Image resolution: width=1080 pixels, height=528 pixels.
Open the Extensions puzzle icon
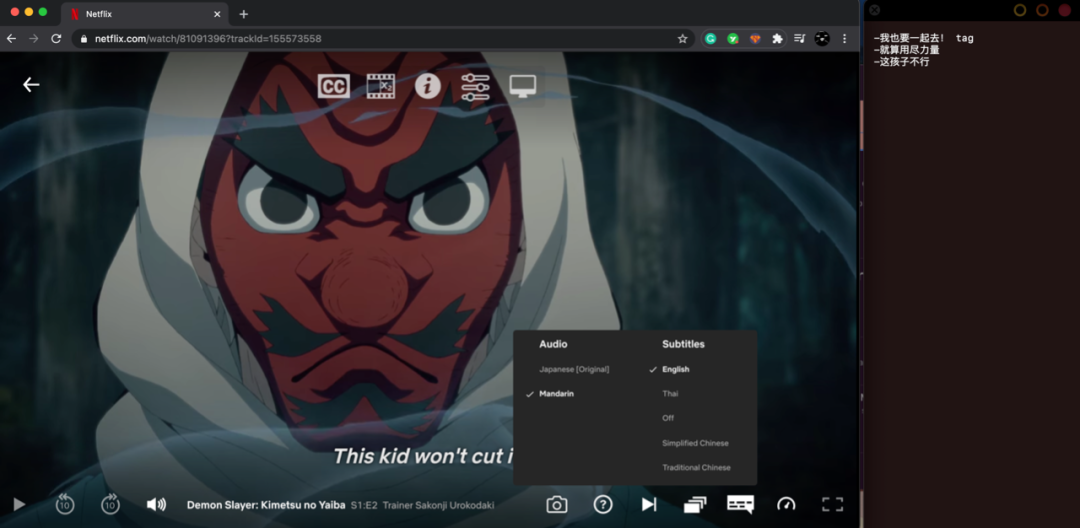point(778,39)
